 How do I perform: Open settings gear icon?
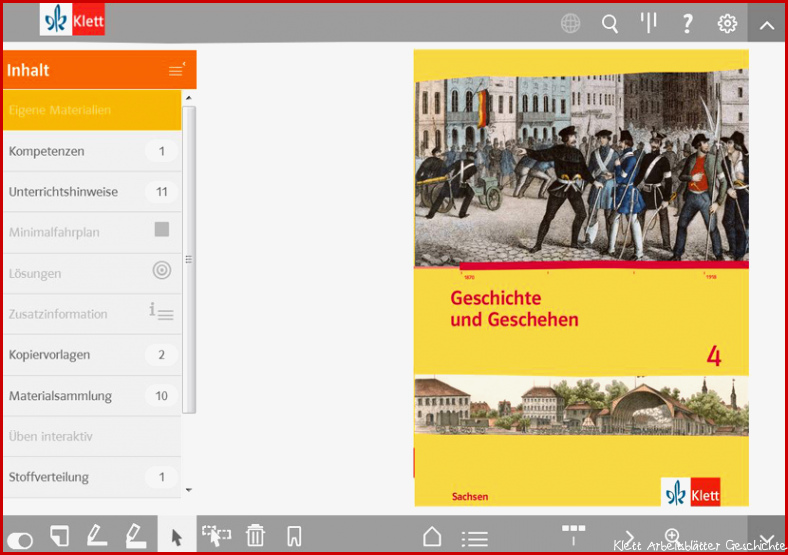[x=727, y=23]
